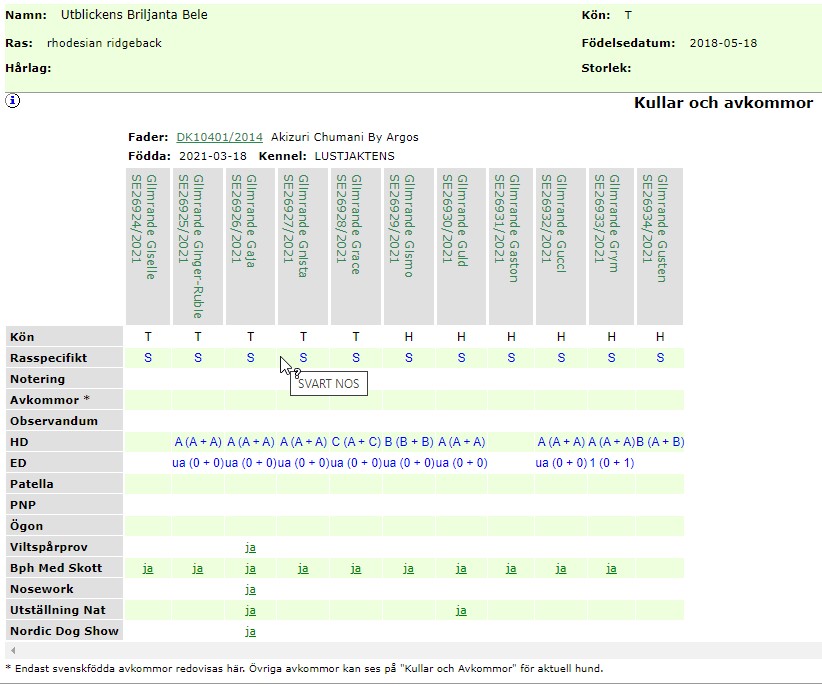This screenshot has width=822, height=686.
Task: Click Rasspecifikt S for Gnista
Action: (304, 358)
